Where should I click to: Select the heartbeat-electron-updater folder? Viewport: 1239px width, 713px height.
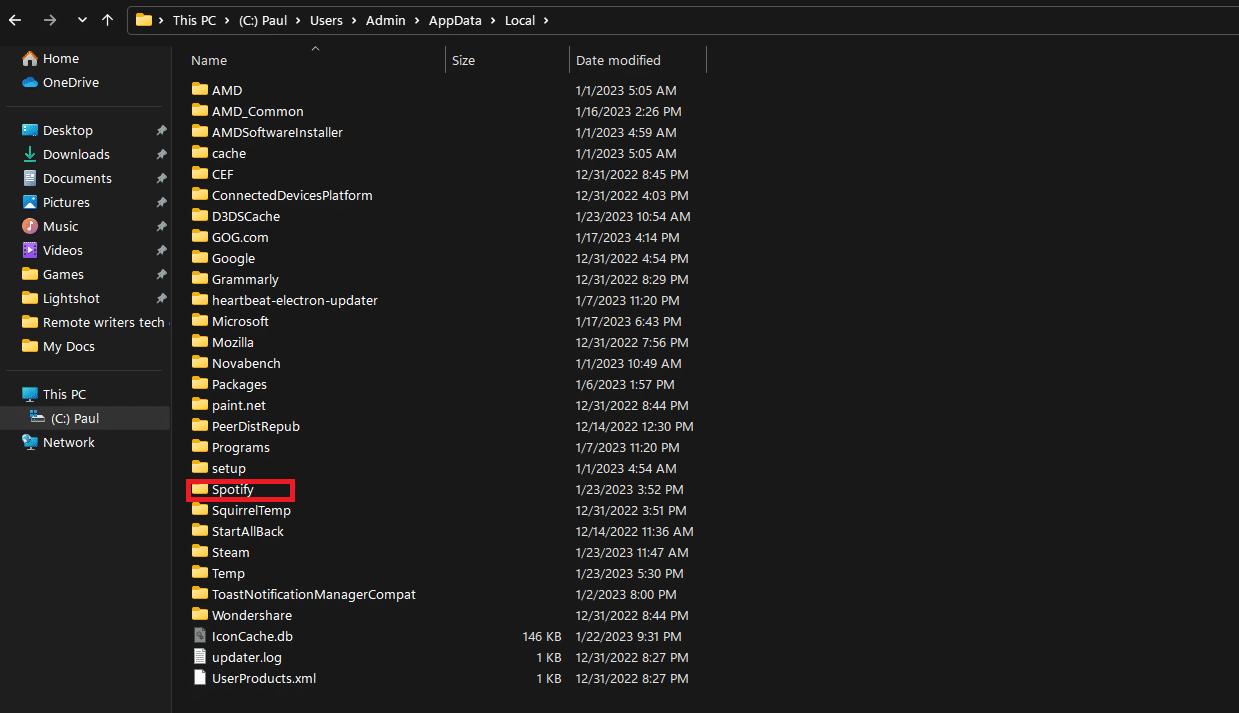[285, 300]
